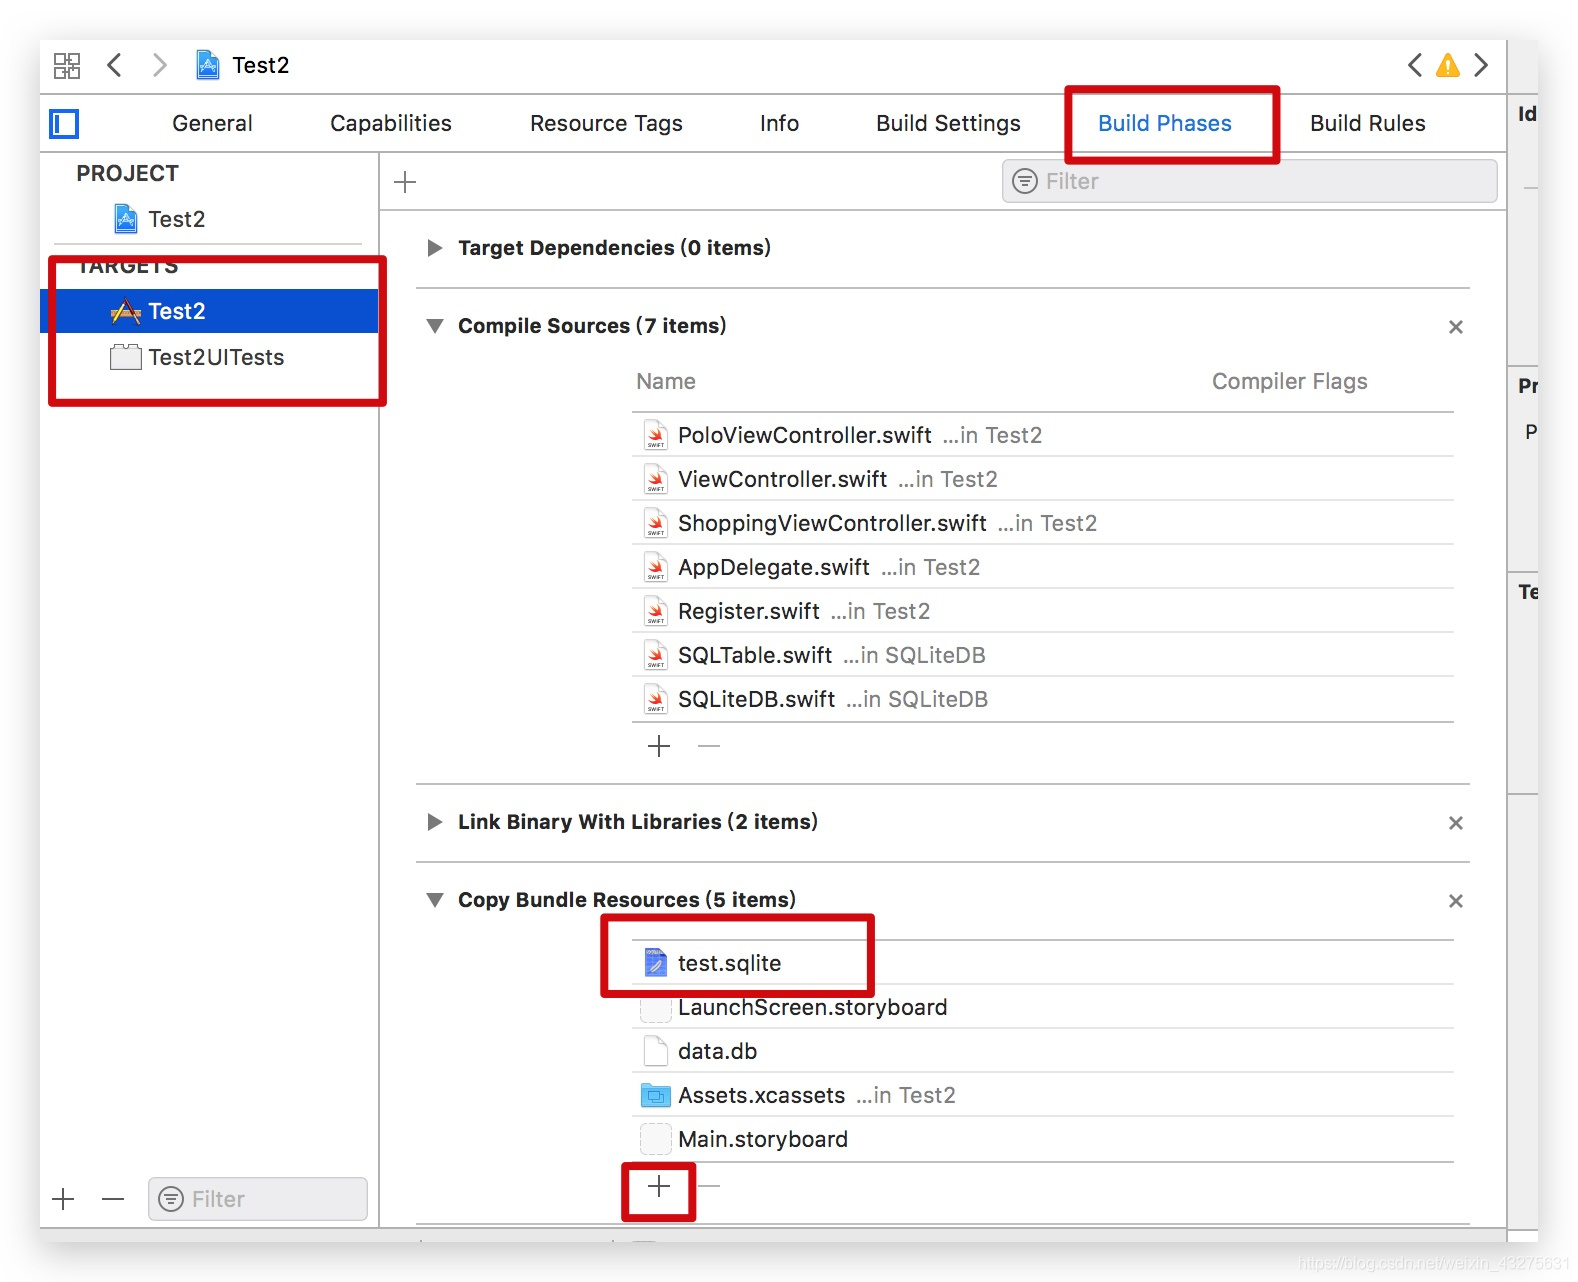Screen dimensions: 1578x1282
Task: Go forward with the right chevron
Action: pyautogui.click(x=160, y=65)
